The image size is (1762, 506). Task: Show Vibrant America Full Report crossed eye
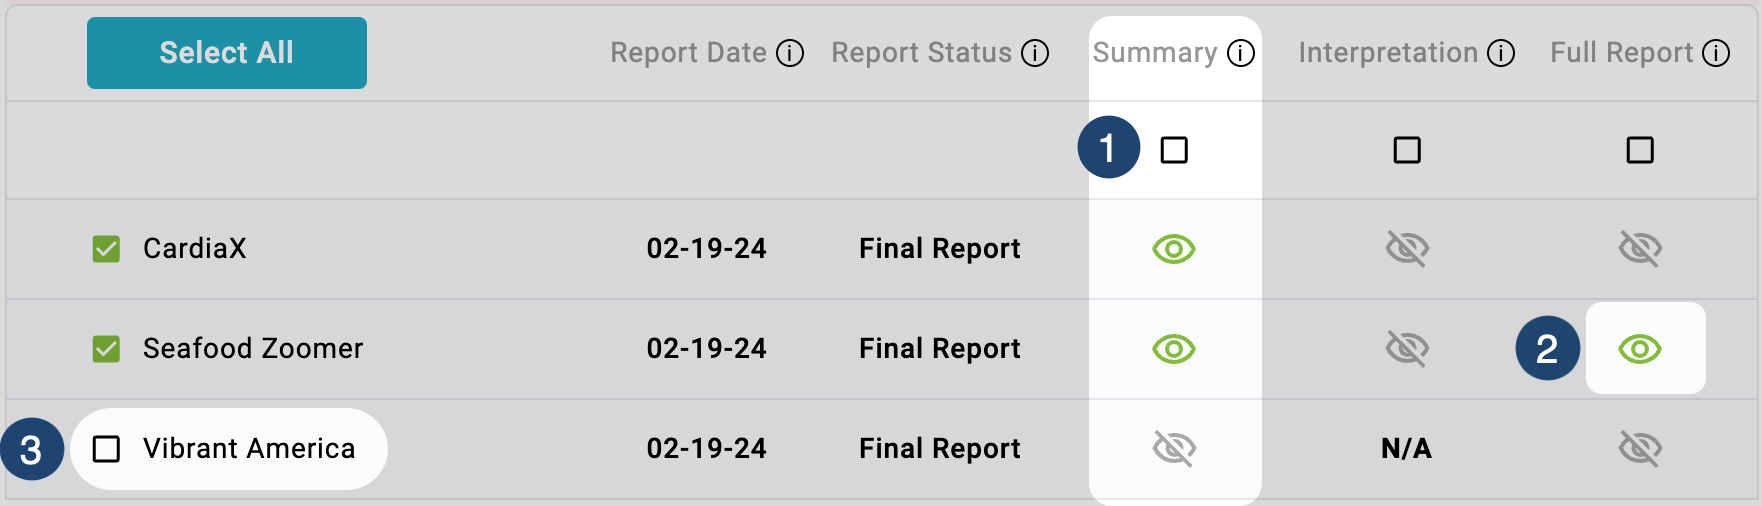point(1640,449)
